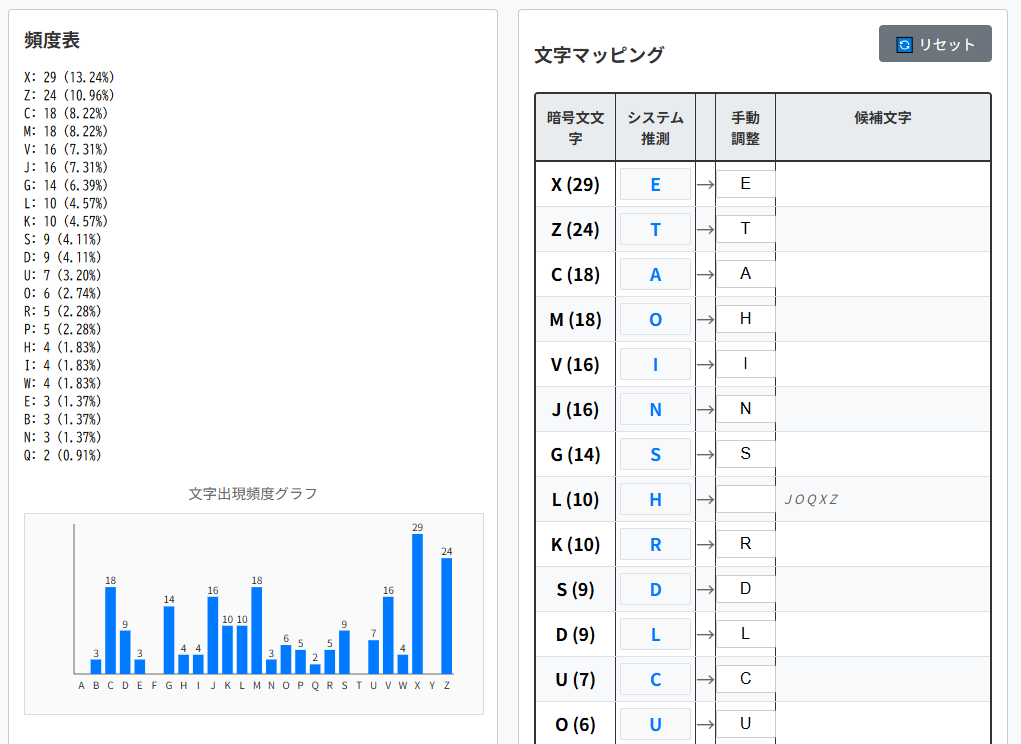Screen dimensions: 1021x744
Task: Click the システム推測 column header
Action: 655,128
